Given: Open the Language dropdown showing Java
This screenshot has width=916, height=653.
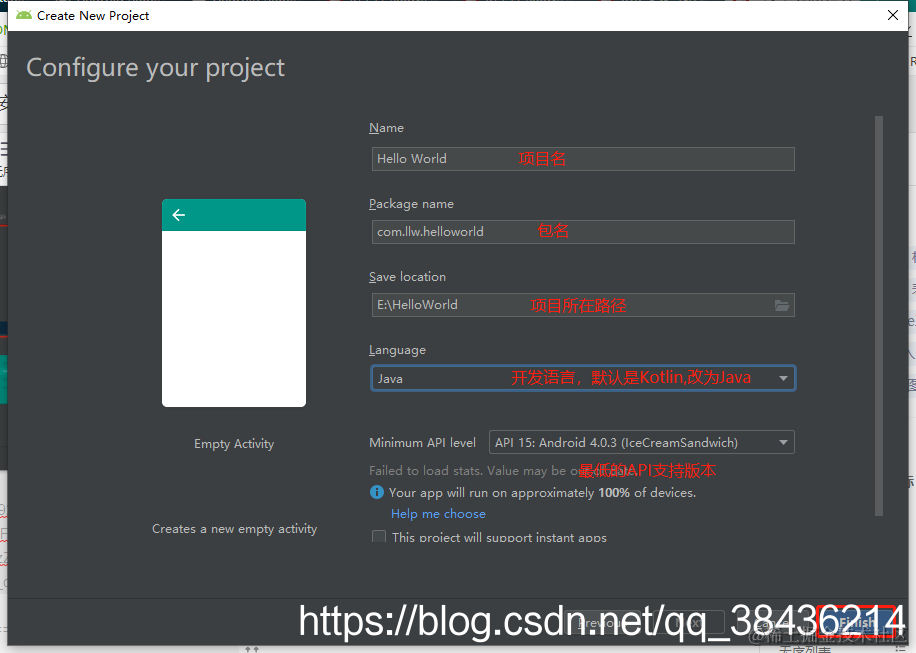Looking at the screenshot, I should [x=582, y=378].
